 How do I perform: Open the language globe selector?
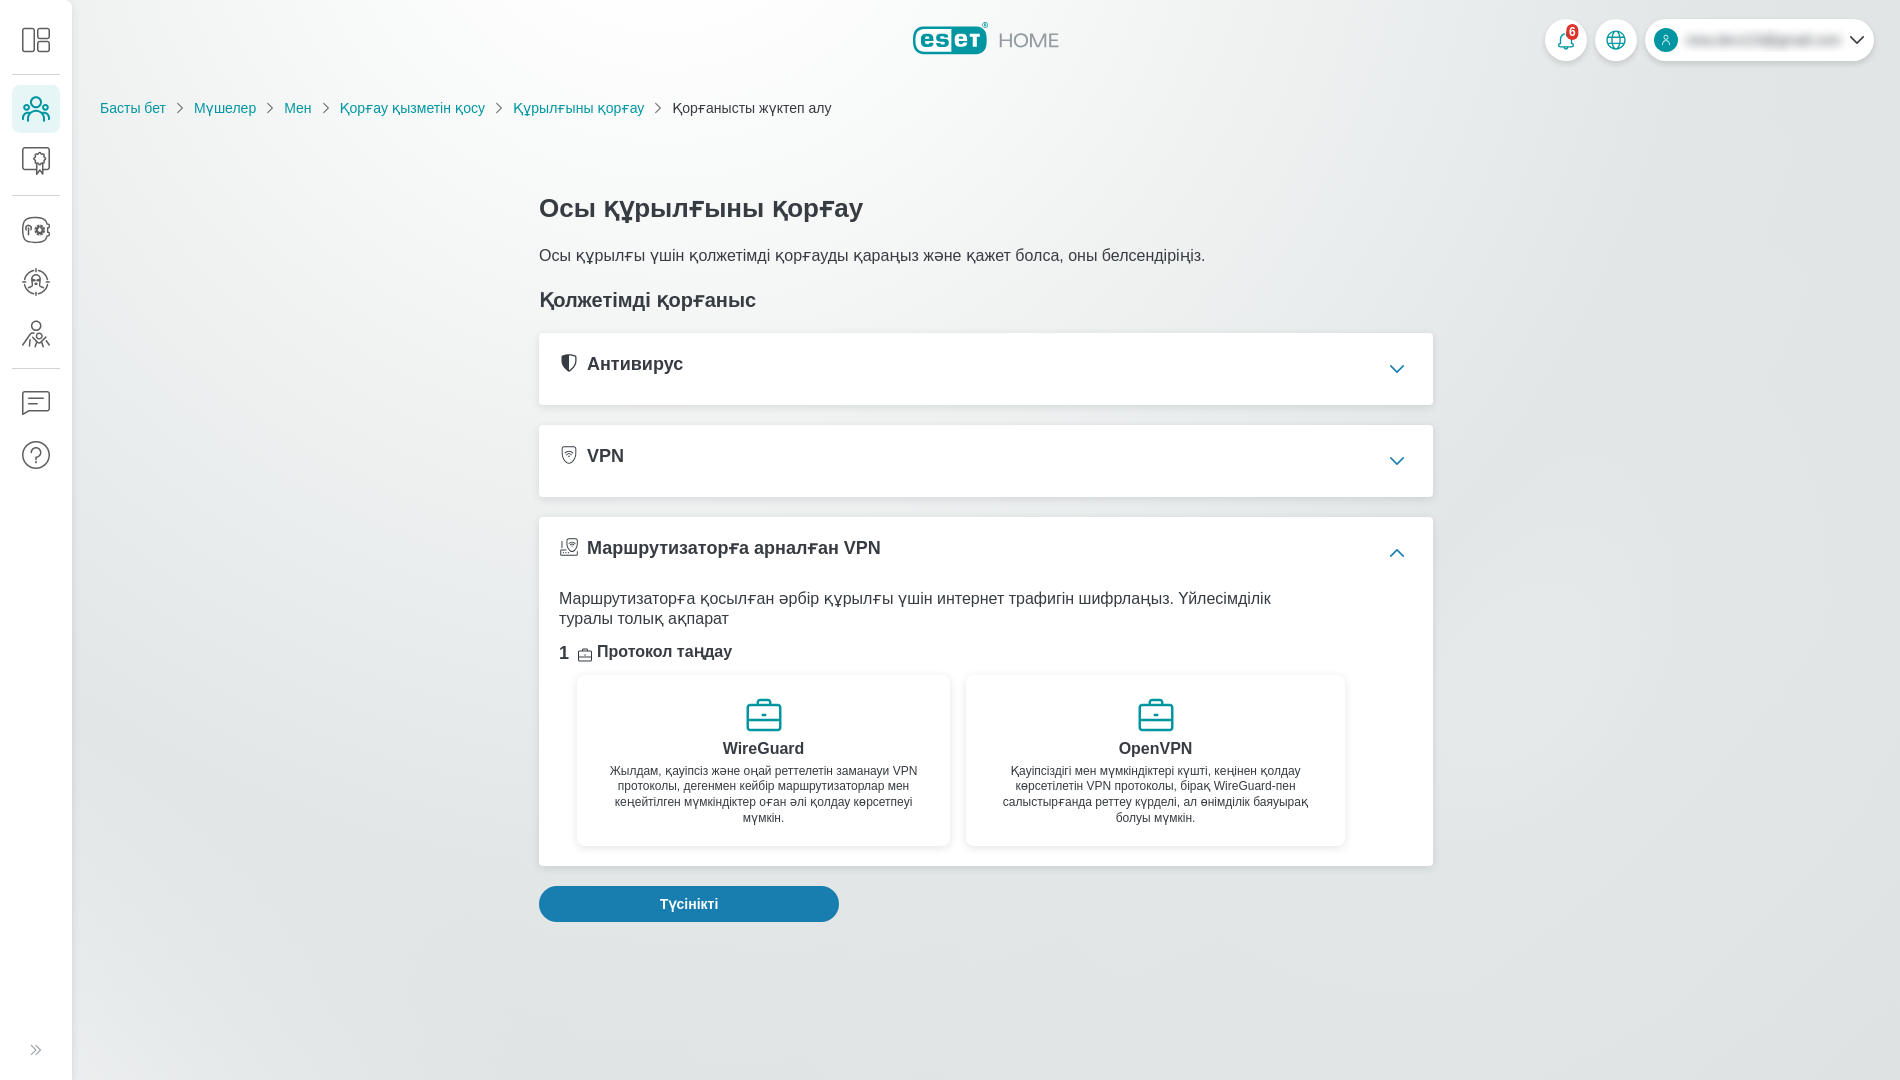click(1616, 40)
